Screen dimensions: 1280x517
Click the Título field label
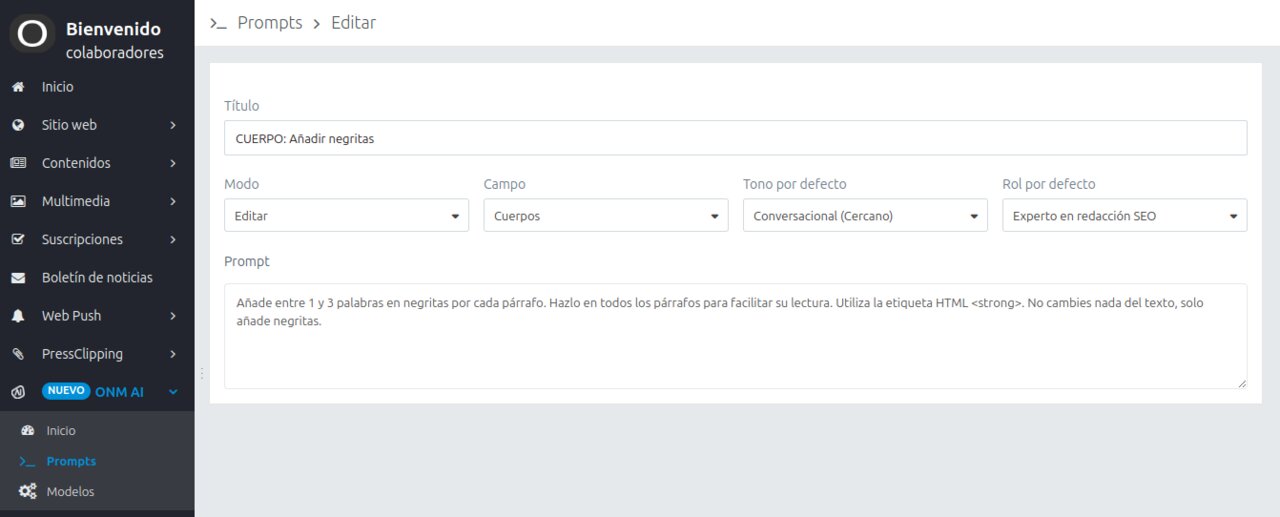click(242, 105)
